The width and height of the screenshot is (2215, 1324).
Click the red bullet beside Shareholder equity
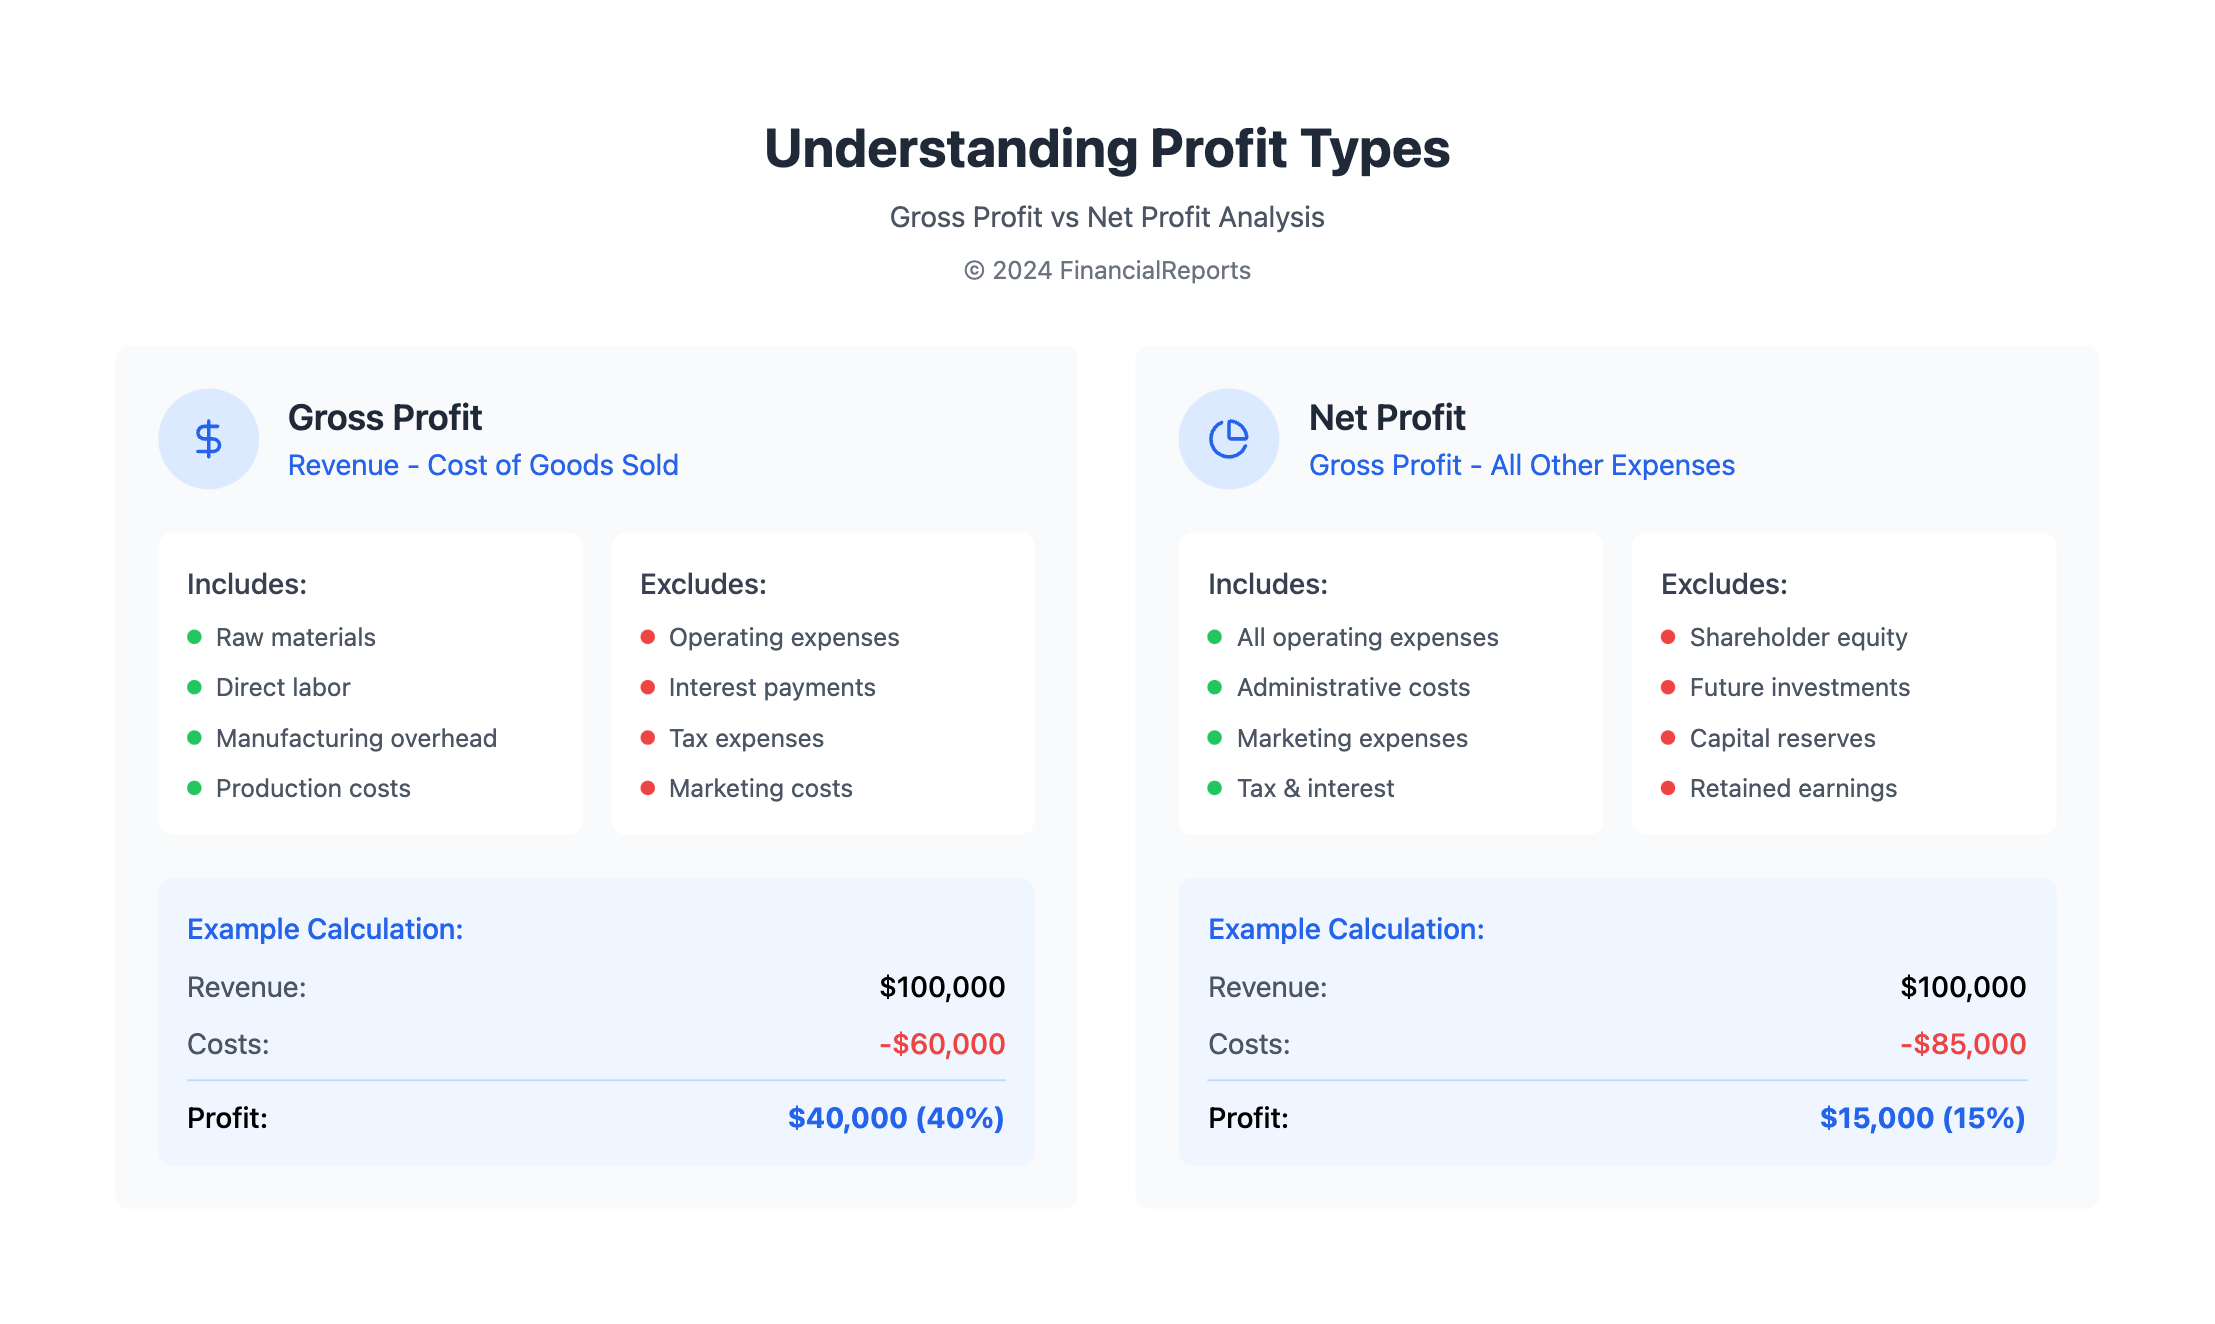point(1668,637)
